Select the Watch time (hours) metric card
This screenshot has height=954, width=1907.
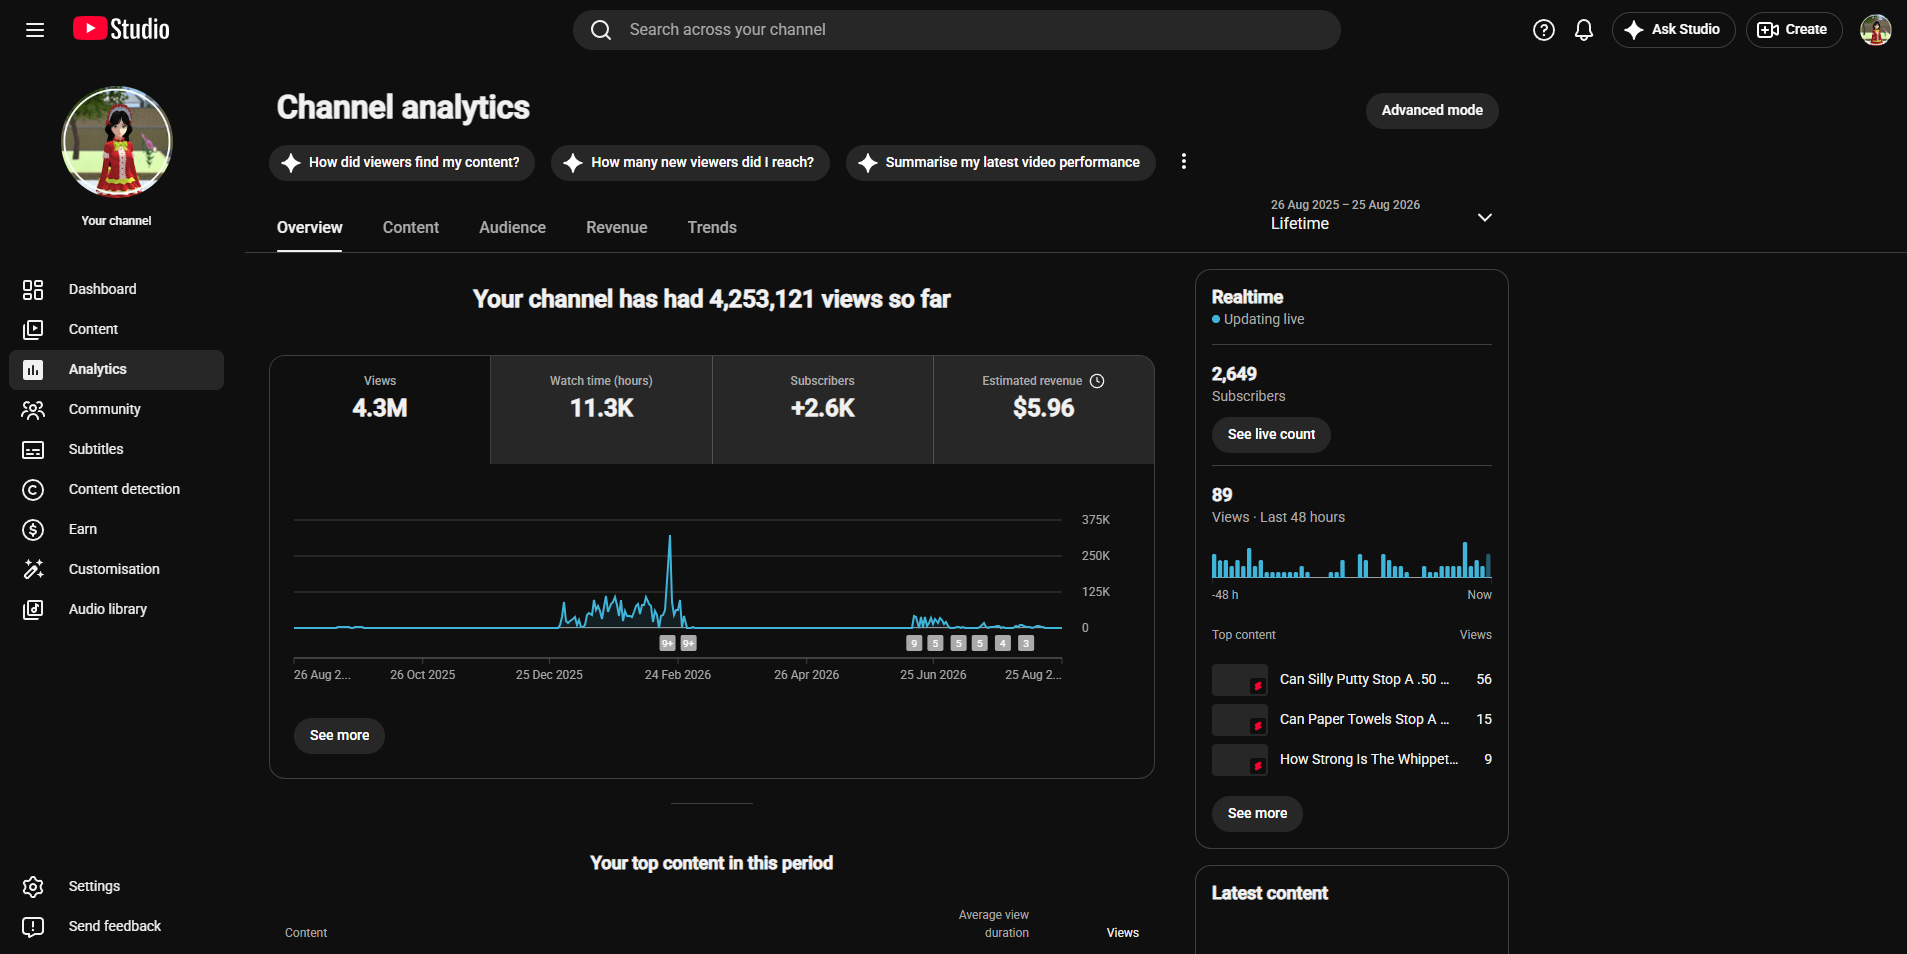(x=601, y=409)
